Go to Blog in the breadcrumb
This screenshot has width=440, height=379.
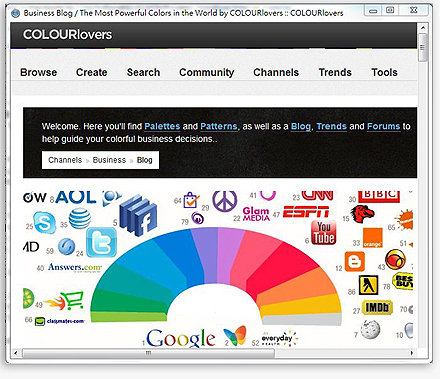tap(145, 160)
